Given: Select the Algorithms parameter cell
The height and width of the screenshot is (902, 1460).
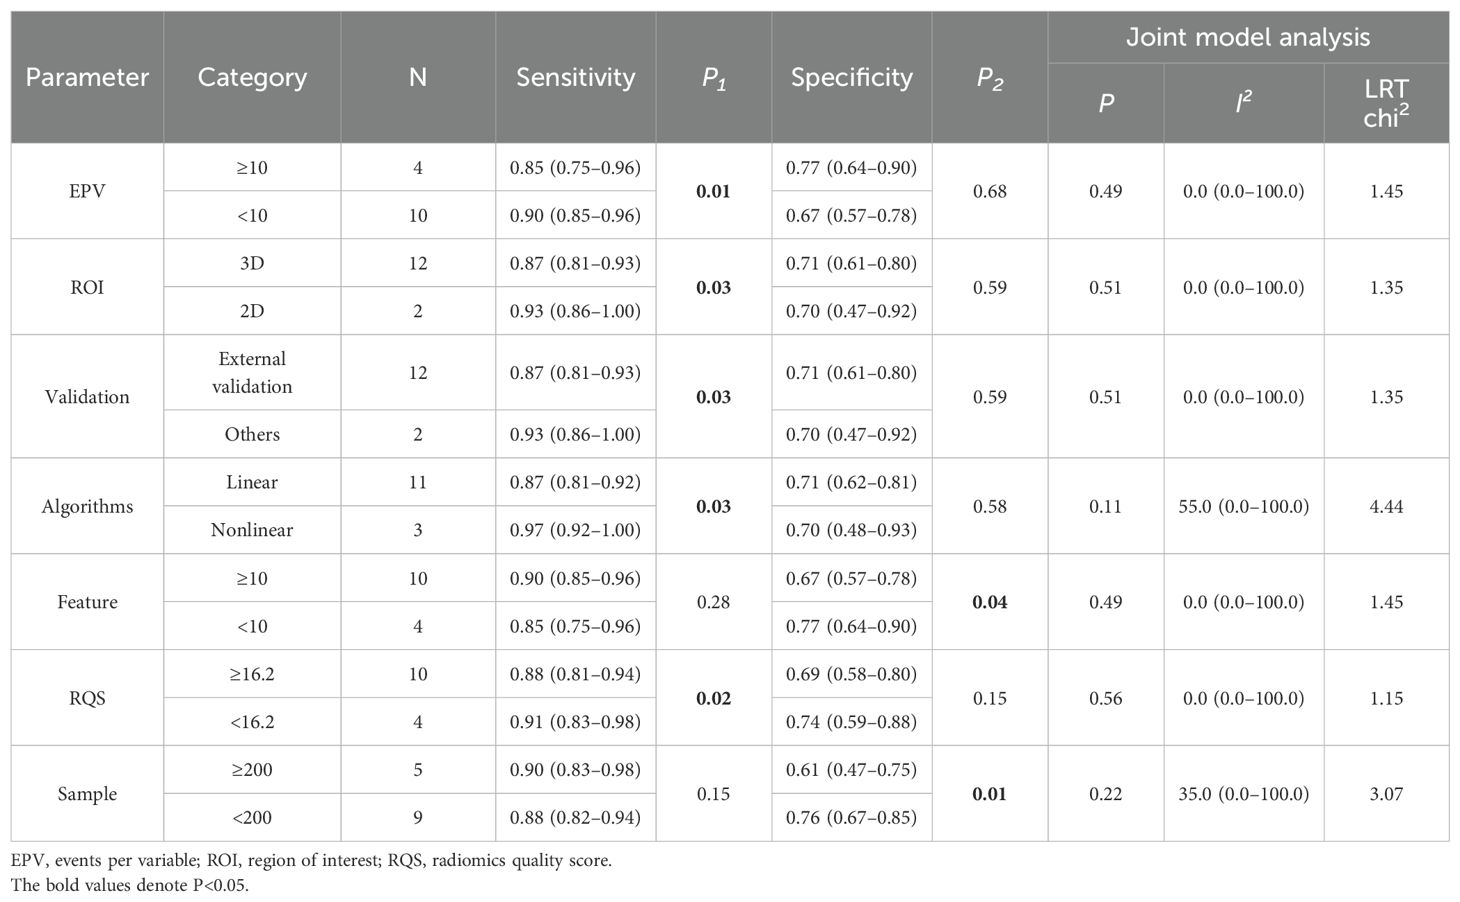Looking at the screenshot, I should click(x=87, y=506).
